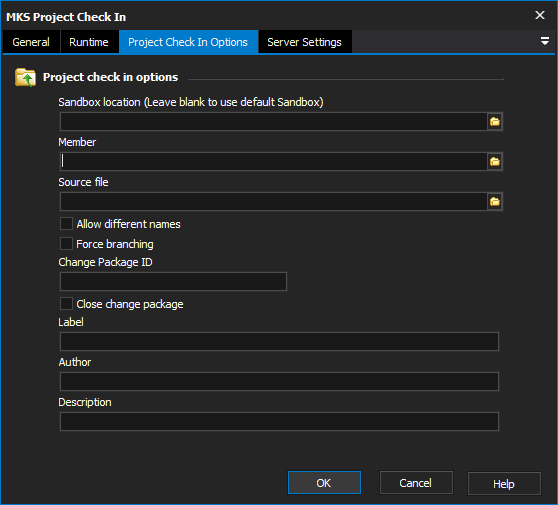Click the project check in folder icon
558x505 pixels.
point(25,77)
